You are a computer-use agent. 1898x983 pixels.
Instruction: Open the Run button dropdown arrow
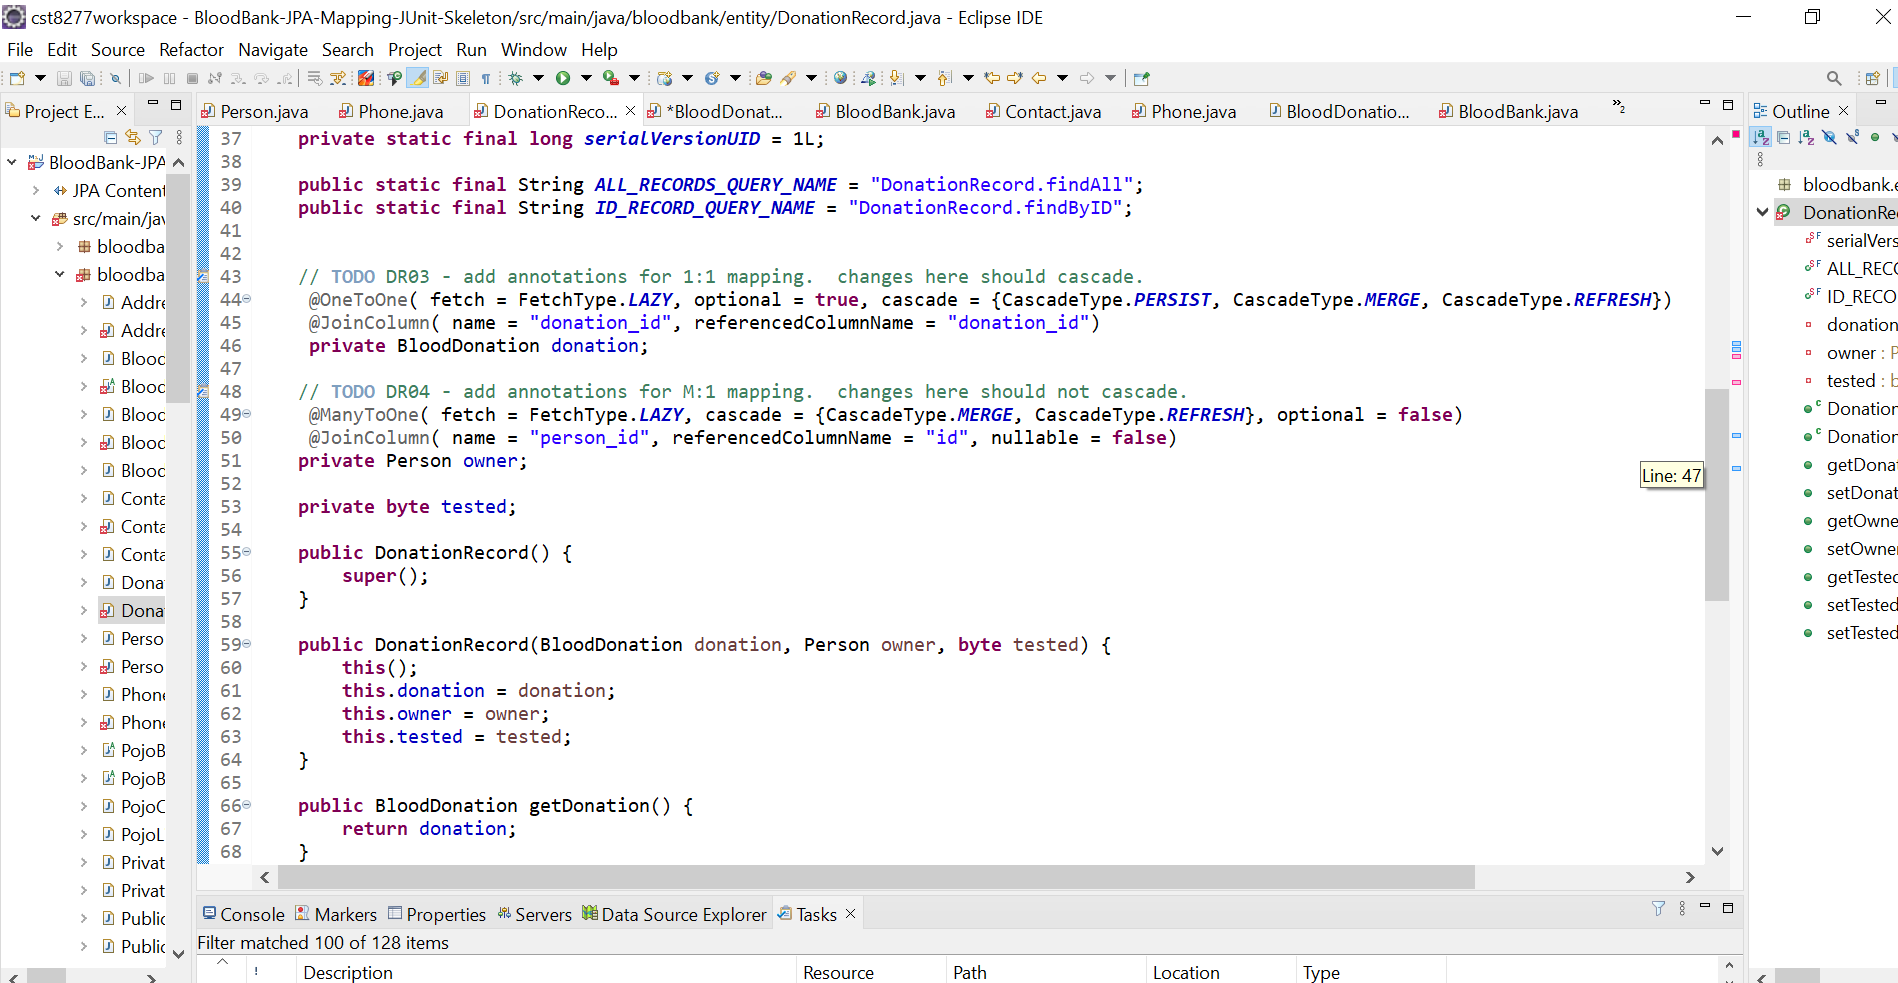pos(587,77)
